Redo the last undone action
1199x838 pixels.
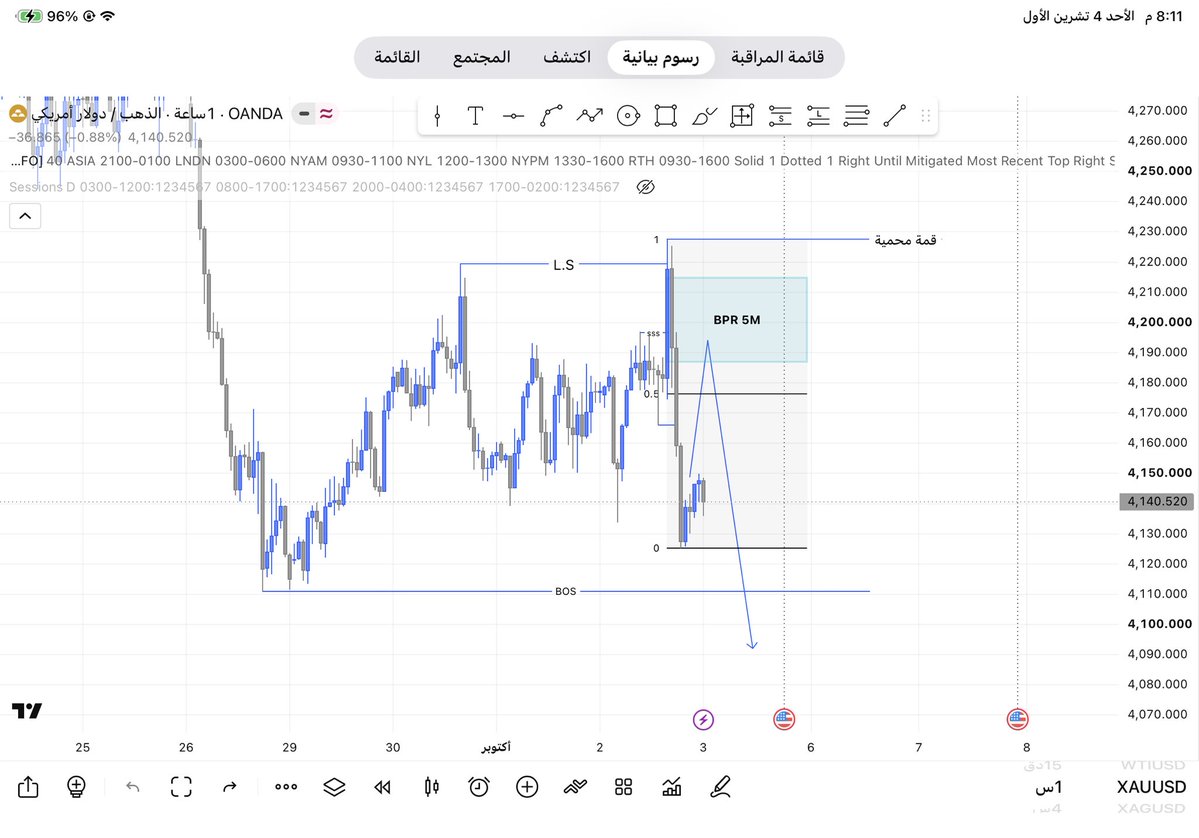pyautogui.click(x=229, y=787)
